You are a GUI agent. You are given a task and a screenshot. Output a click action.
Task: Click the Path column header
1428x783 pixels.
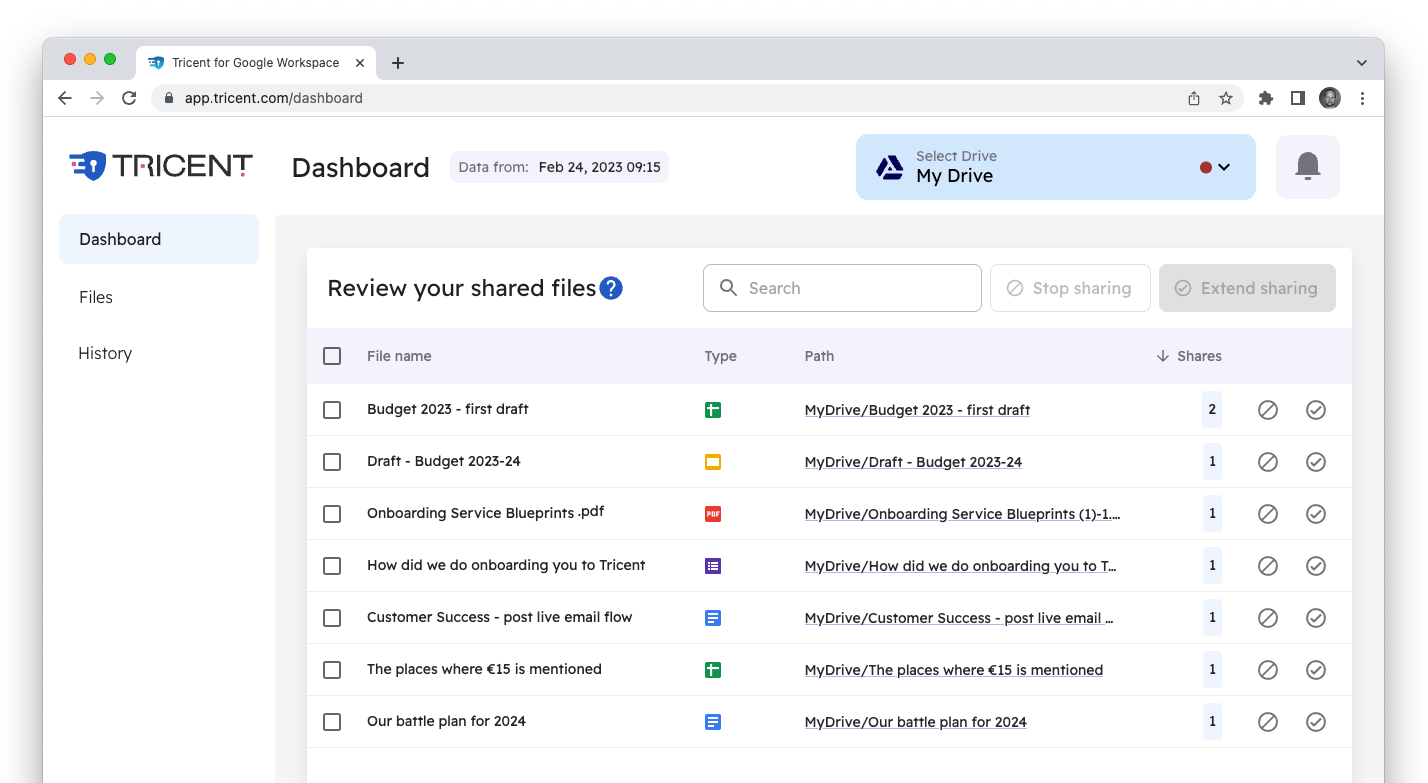coord(819,356)
